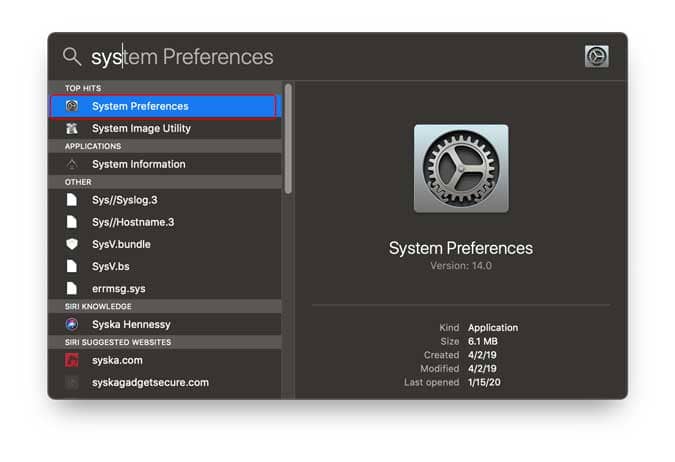Click the System Preferences title in preview pane
The image size is (675, 462).
click(x=461, y=248)
